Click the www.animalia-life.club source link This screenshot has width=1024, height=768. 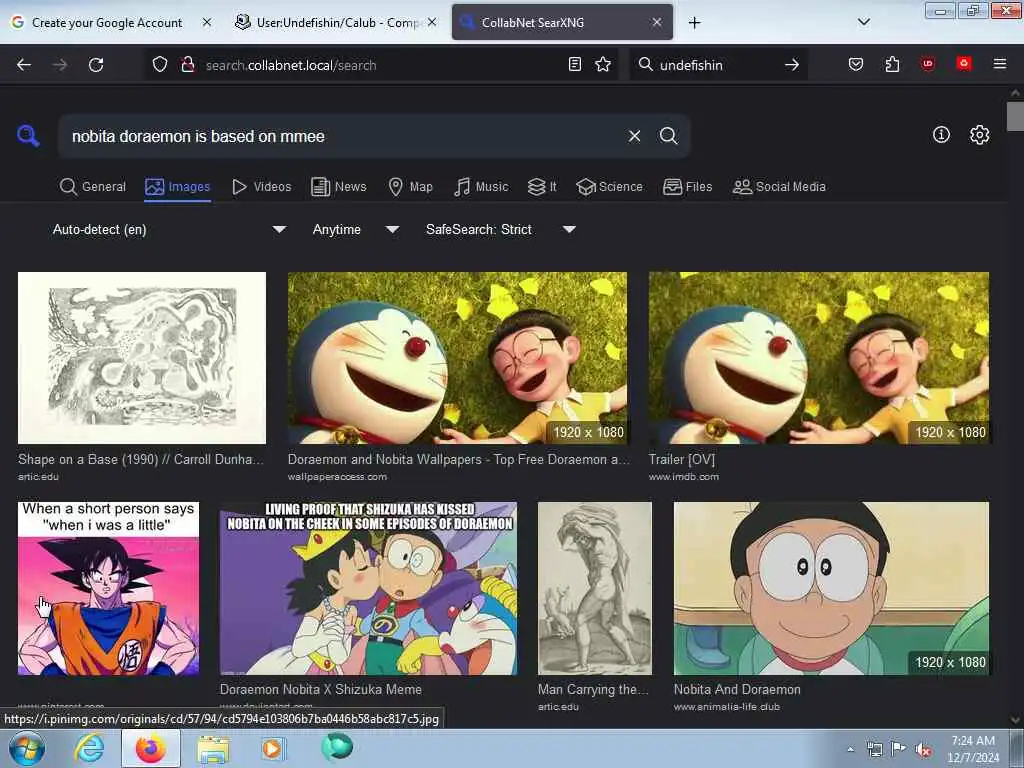pyautogui.click(x=727, y=707)
